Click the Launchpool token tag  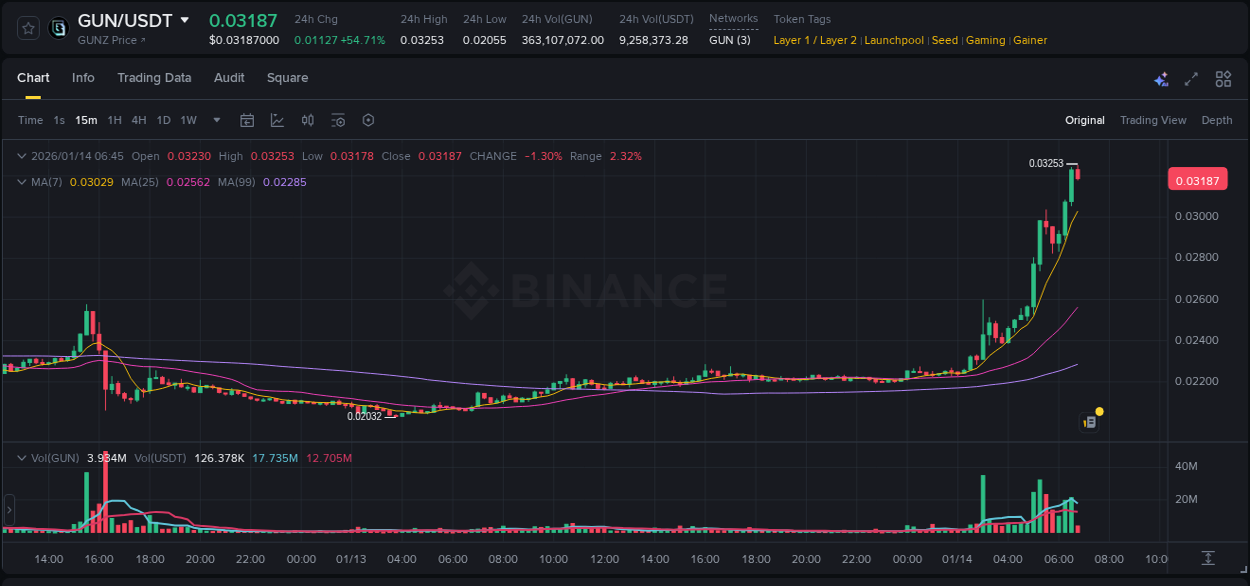pyautogui.click(x=894, y=40)
